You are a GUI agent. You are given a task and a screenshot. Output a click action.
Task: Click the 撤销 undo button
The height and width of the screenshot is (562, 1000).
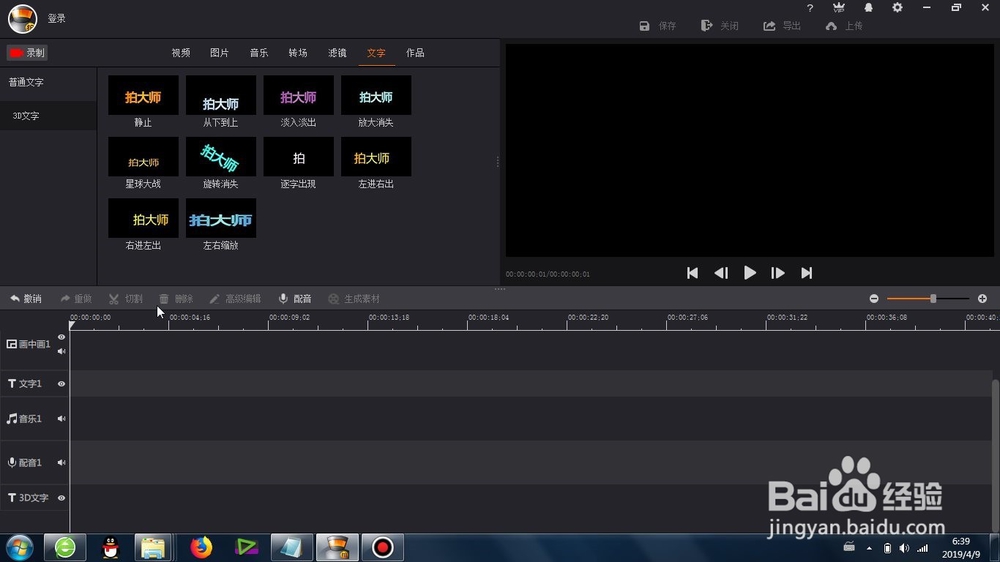tap(26, 299)
